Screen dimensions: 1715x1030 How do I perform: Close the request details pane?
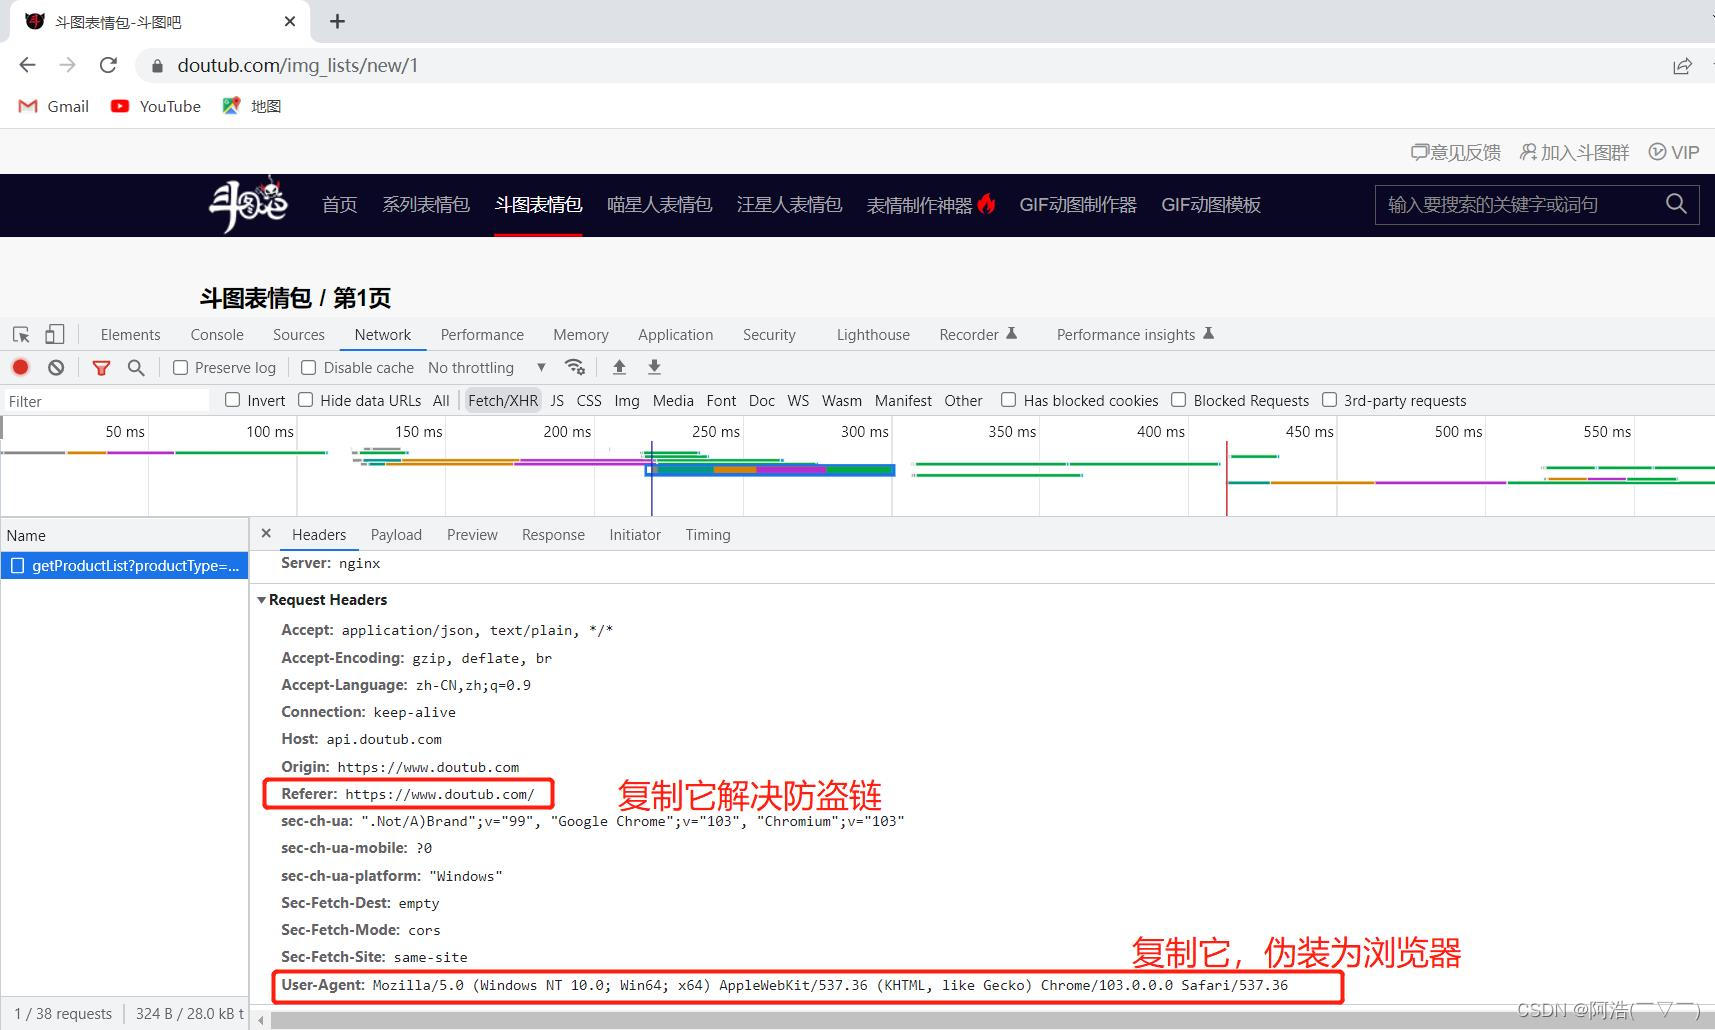pyautogui.click(x=266, y=534)
